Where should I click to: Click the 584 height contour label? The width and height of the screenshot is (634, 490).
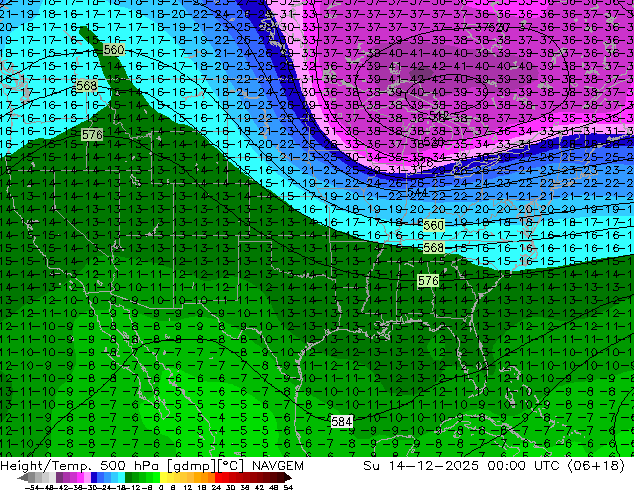[x=342, y=421]
